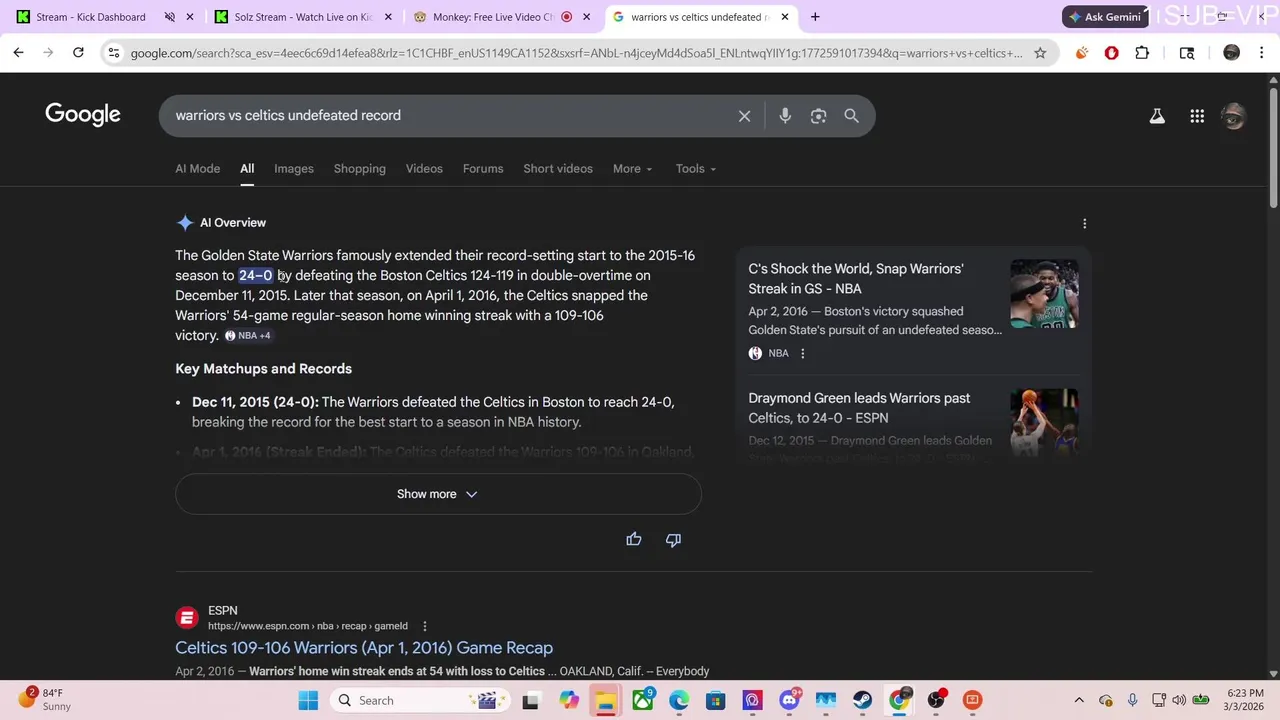Click the Chrome address bar URL
This screenshot has width=1280, height=720.
(575, 53)
